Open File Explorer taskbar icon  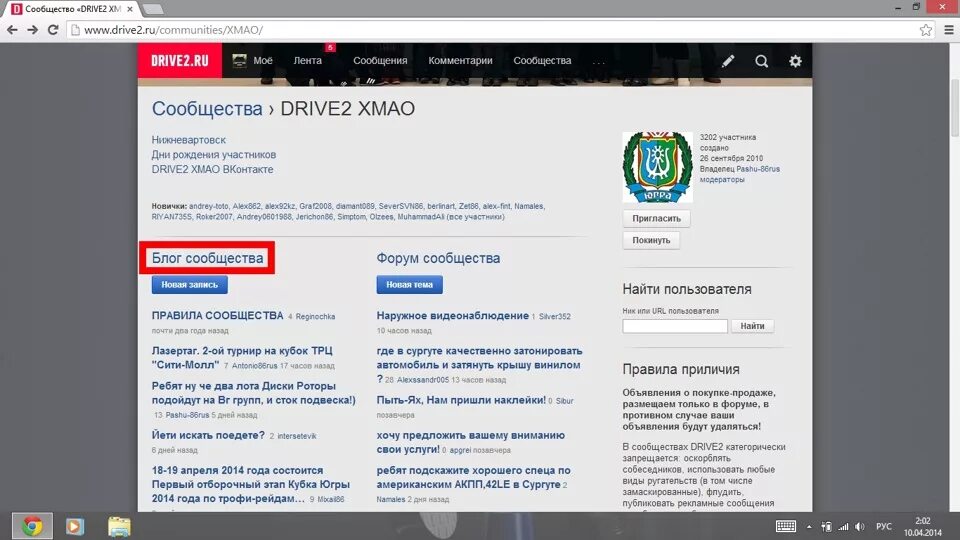point(119,526)
